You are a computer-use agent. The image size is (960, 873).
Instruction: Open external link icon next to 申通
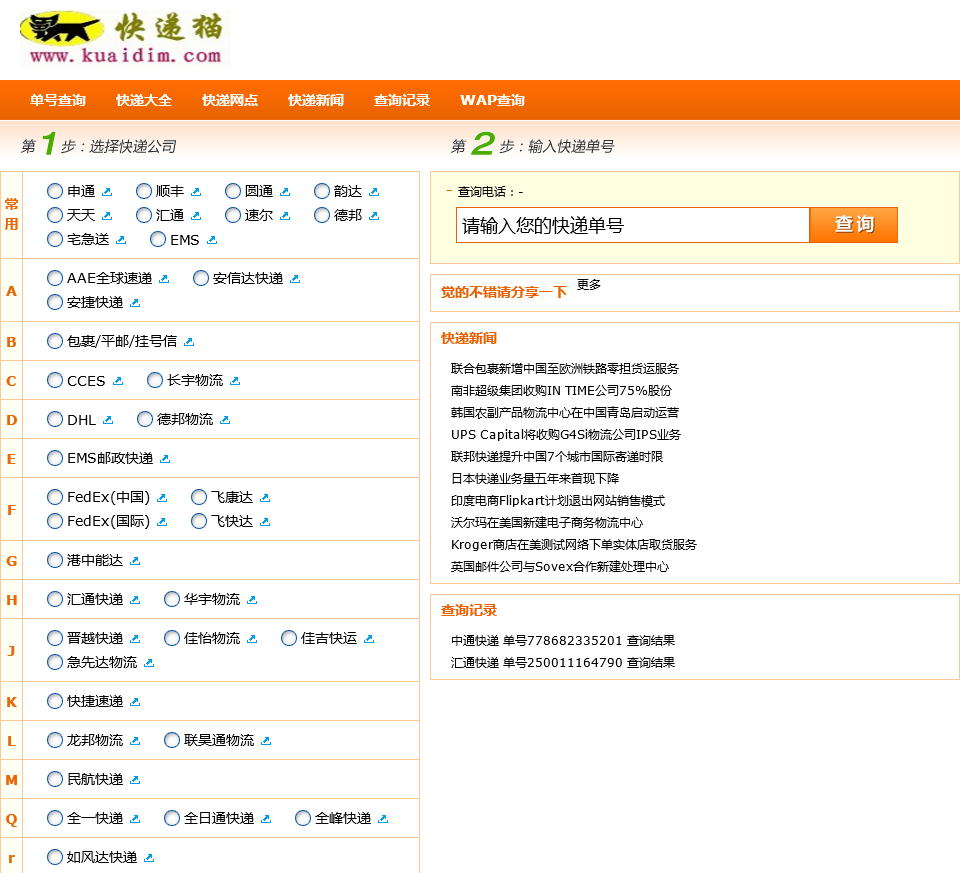107,192
